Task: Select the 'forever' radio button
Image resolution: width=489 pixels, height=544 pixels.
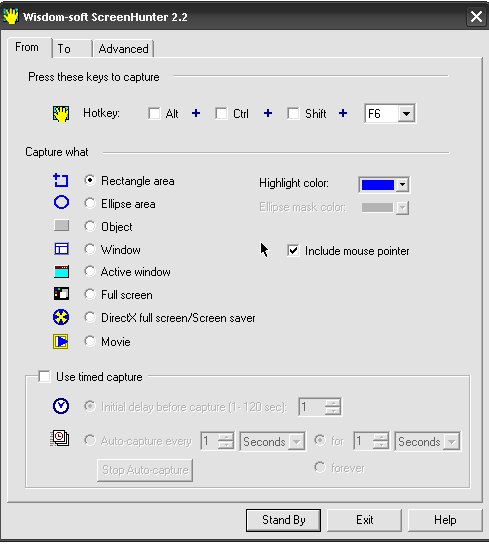Action: [x=320, y=467]
